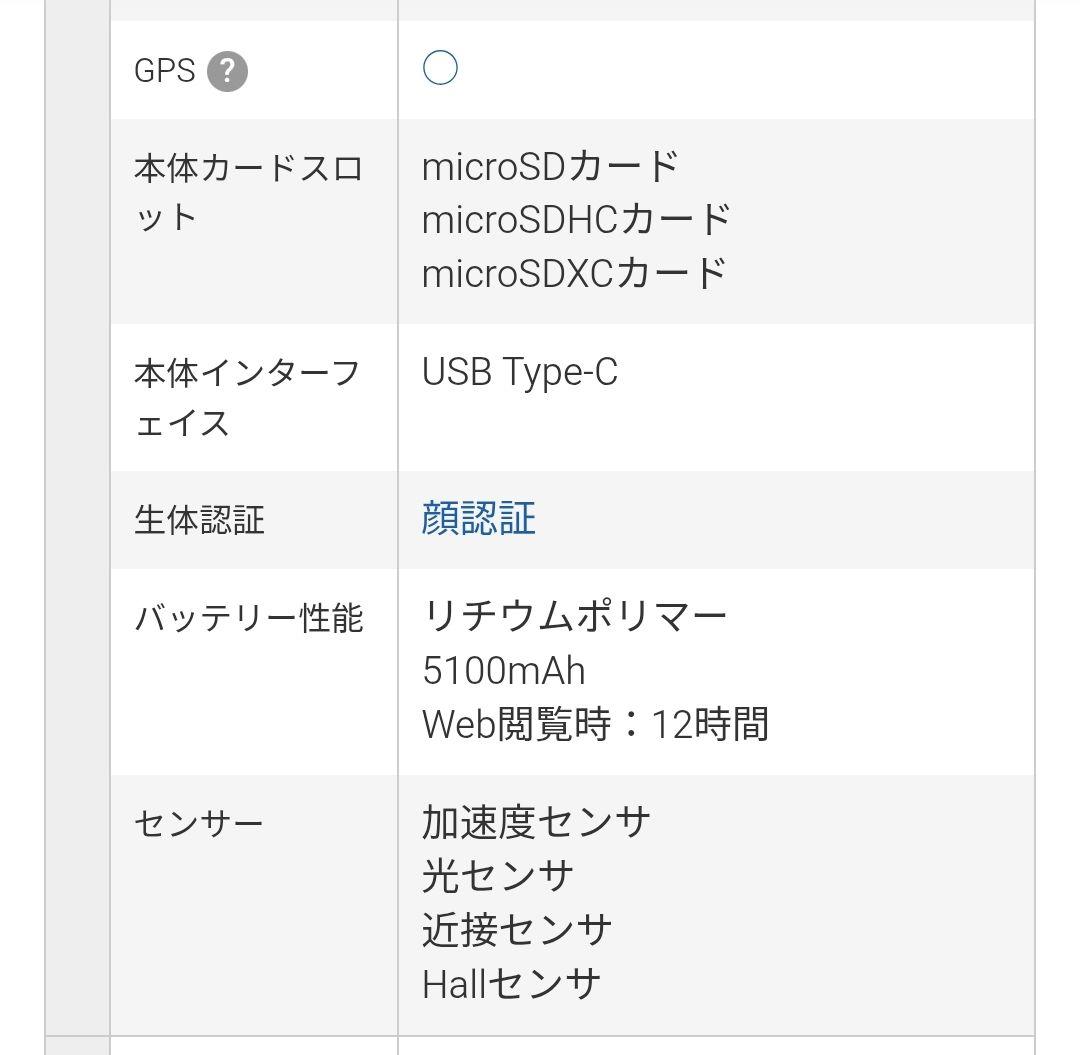The width and height of the screenshot is (1080, 1055).
Task: Click the microSDHCカード list item
Action: (575, 218)
